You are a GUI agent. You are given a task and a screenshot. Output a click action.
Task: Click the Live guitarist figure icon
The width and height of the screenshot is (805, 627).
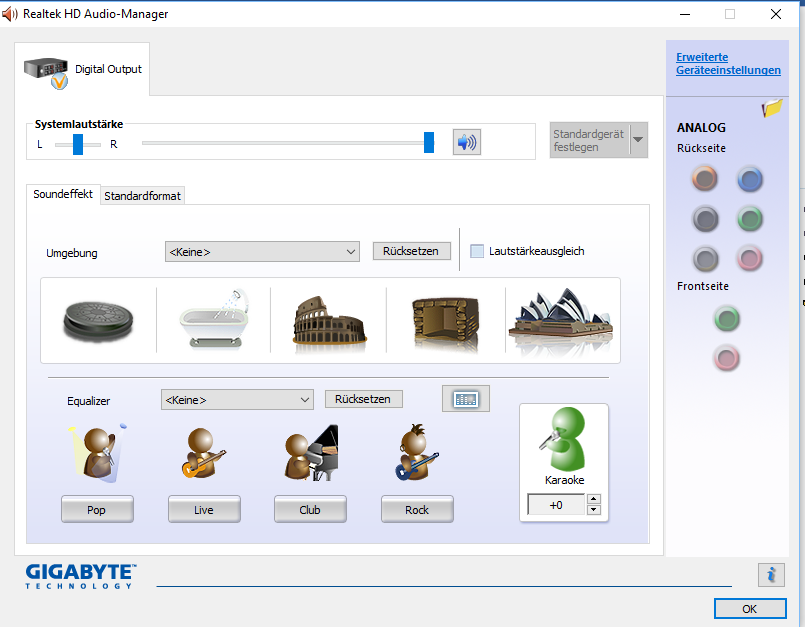tap(203, 453)
